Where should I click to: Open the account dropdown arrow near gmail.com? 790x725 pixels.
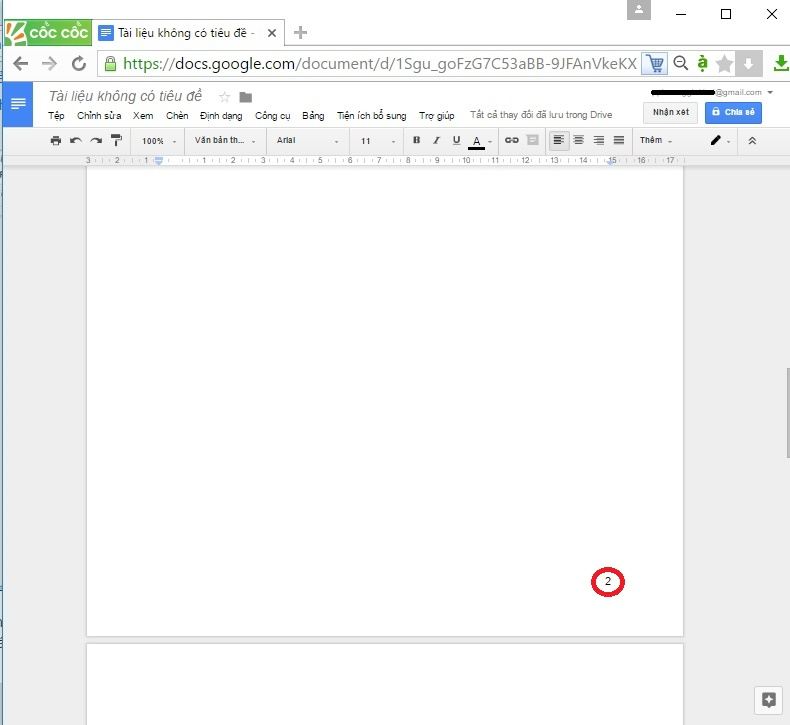770,92
